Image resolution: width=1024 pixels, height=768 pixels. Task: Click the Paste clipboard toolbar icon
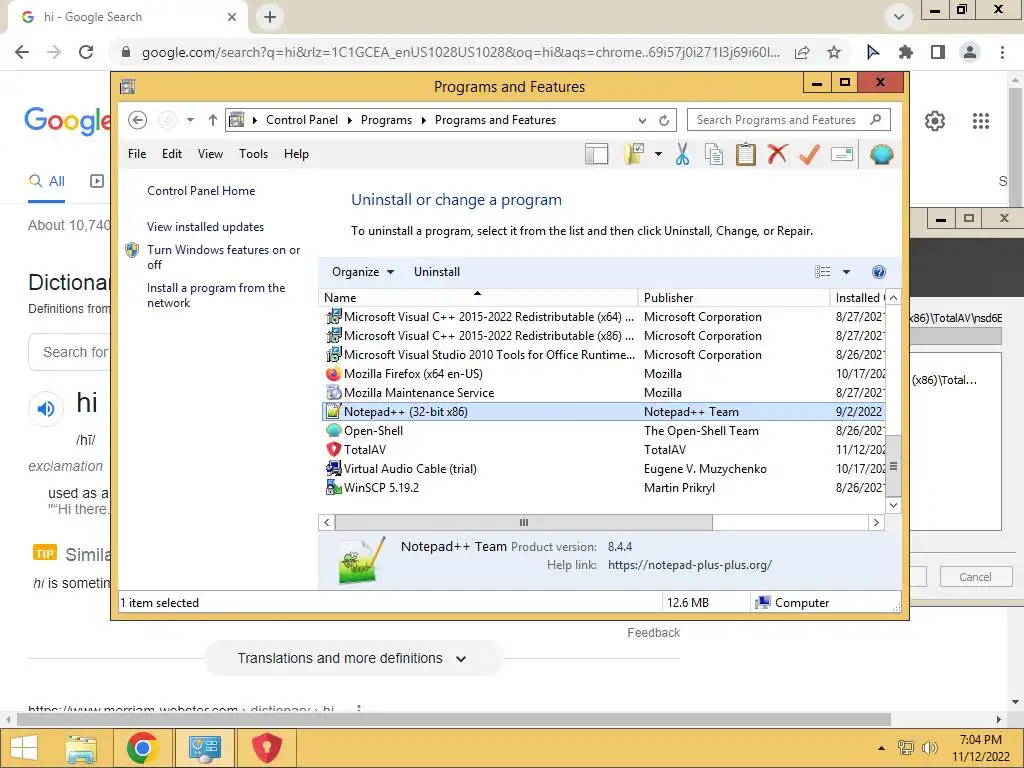click(745, 154)
